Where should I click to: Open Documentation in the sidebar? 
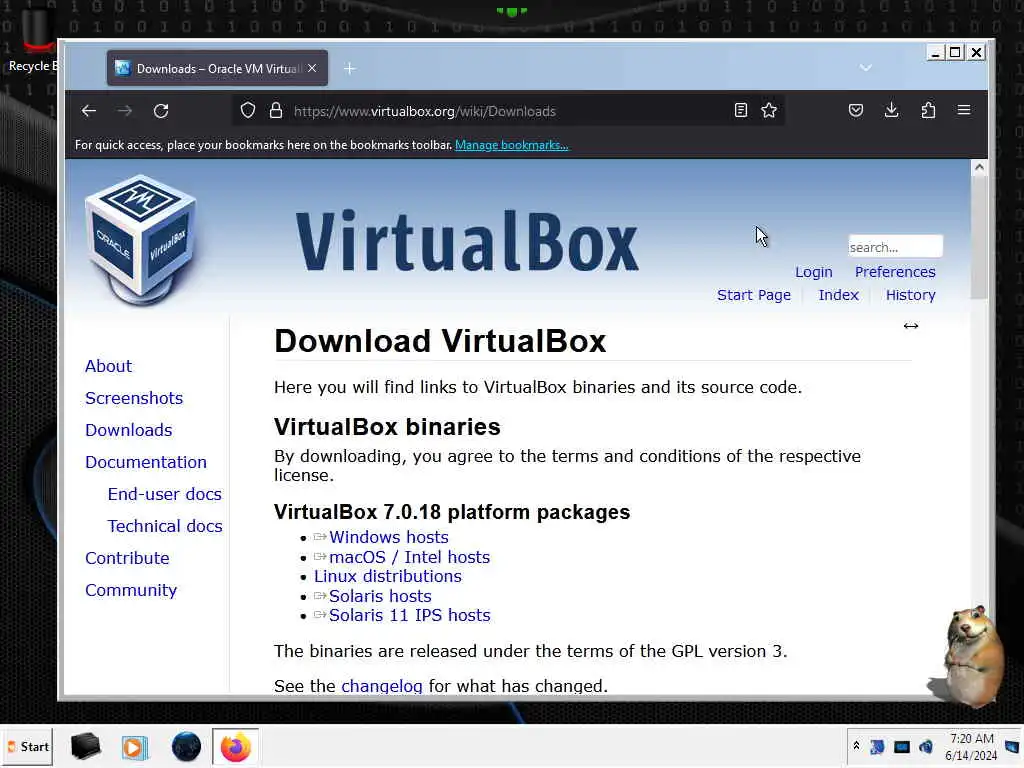[146, 462]
